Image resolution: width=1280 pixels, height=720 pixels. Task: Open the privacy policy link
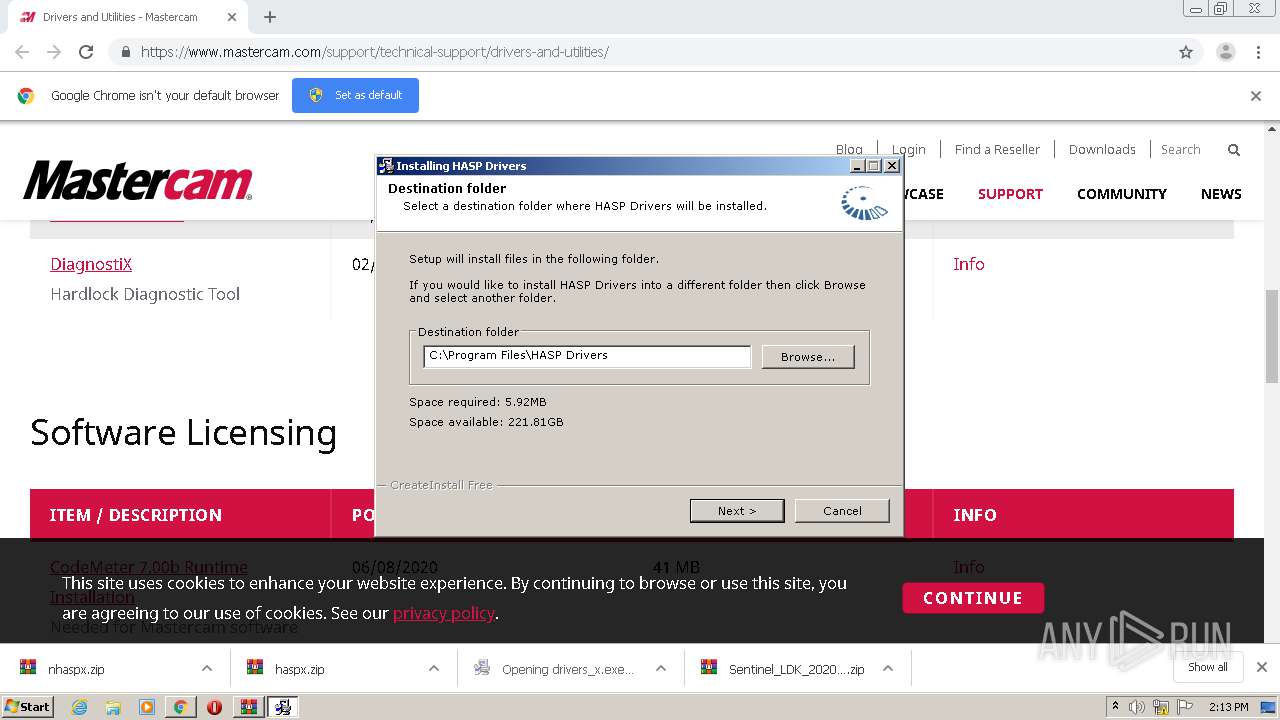pyautogui.click(x=444, y=613)
